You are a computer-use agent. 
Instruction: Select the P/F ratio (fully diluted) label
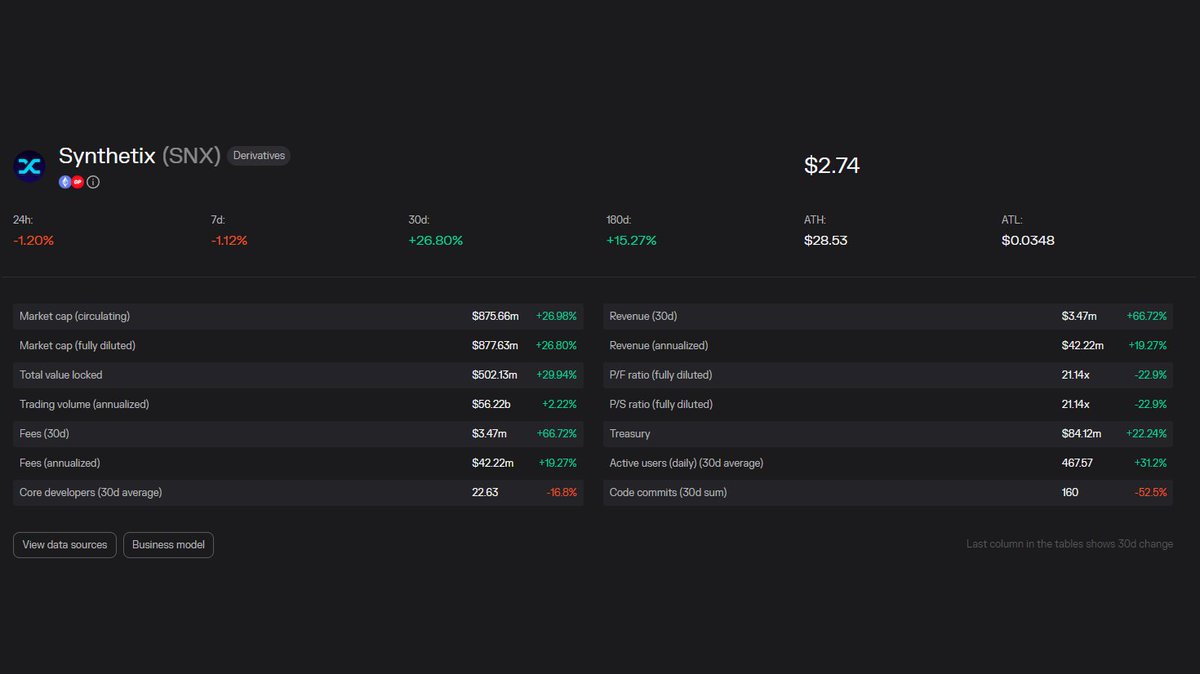[661, 375]
